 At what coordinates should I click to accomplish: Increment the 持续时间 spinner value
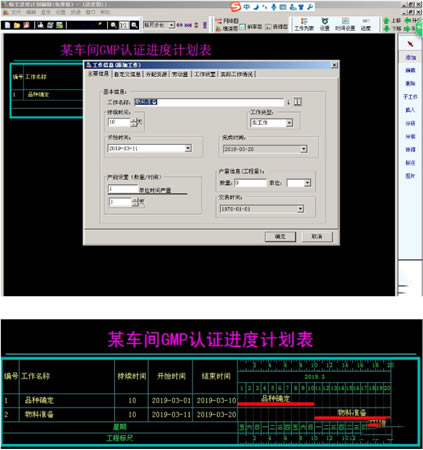coord(134,120)
